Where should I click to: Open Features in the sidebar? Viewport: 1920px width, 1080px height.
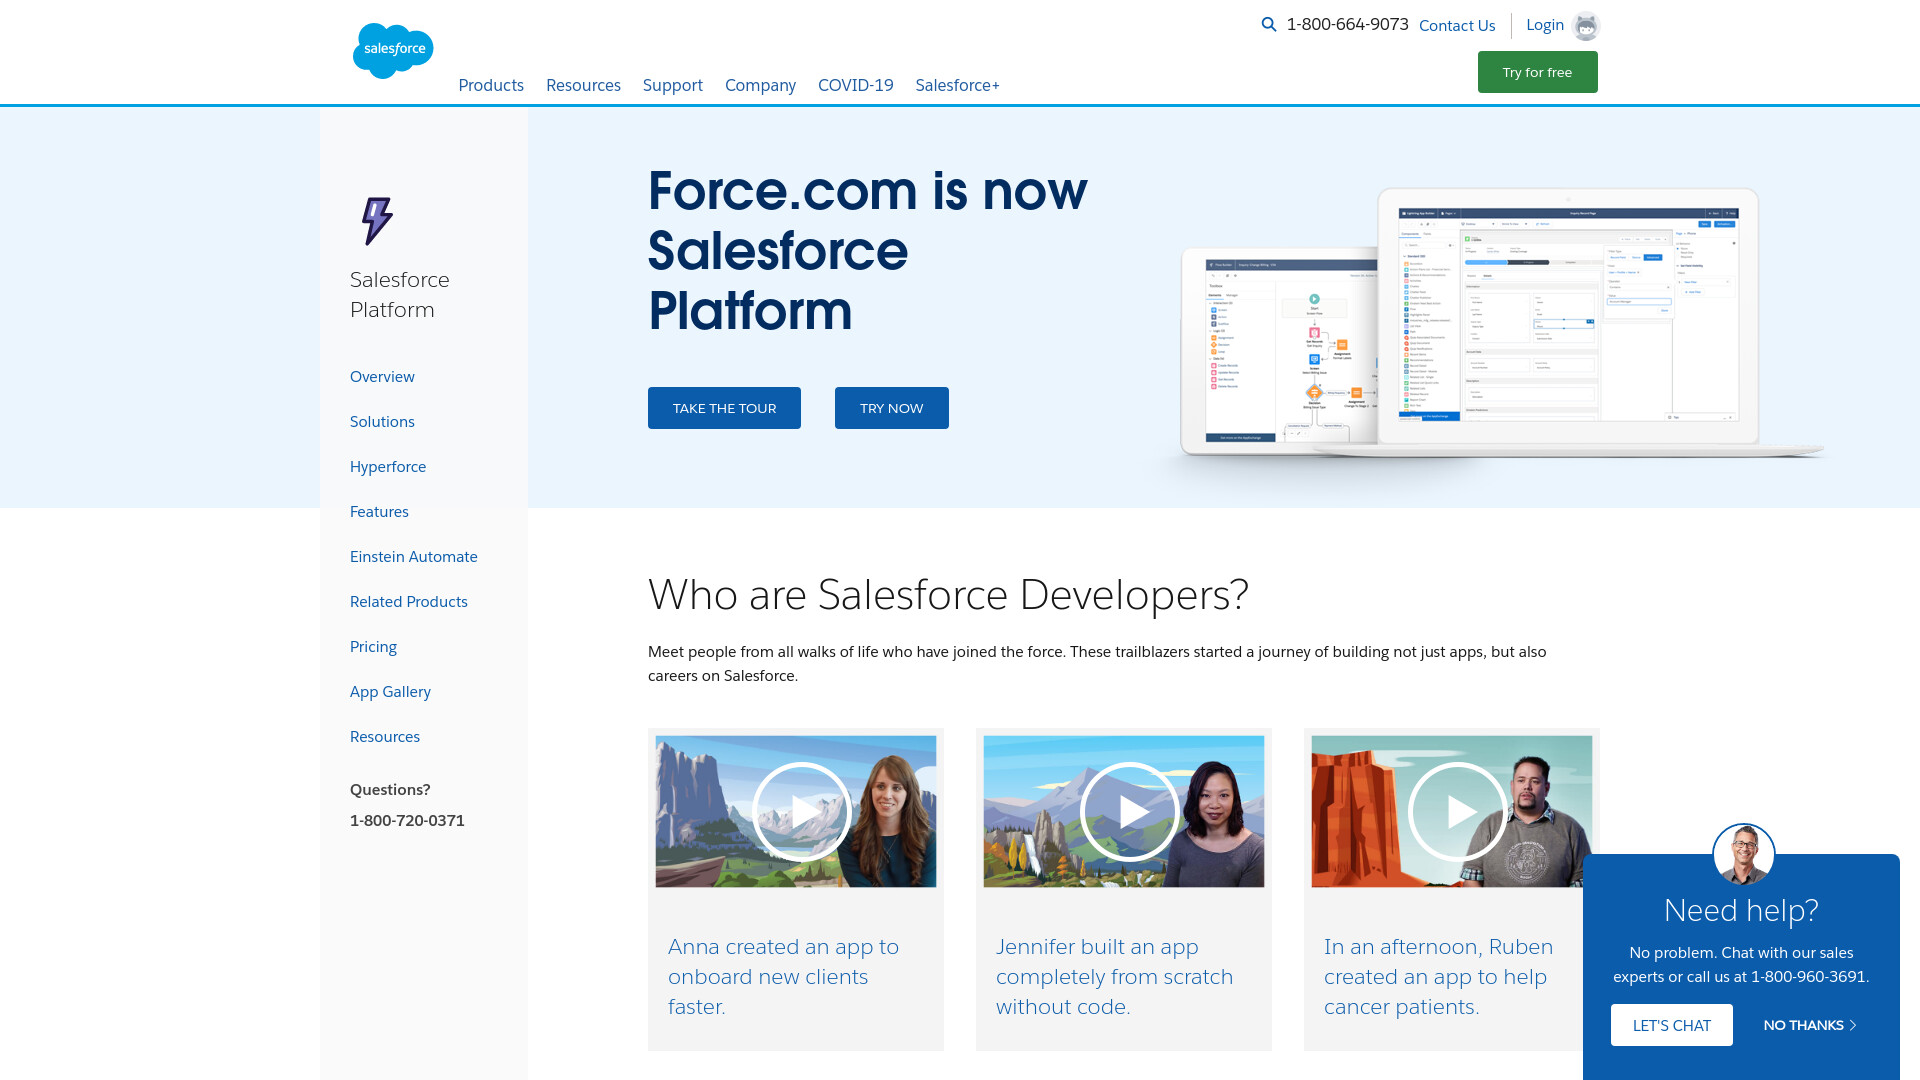(x=379, y=511)
